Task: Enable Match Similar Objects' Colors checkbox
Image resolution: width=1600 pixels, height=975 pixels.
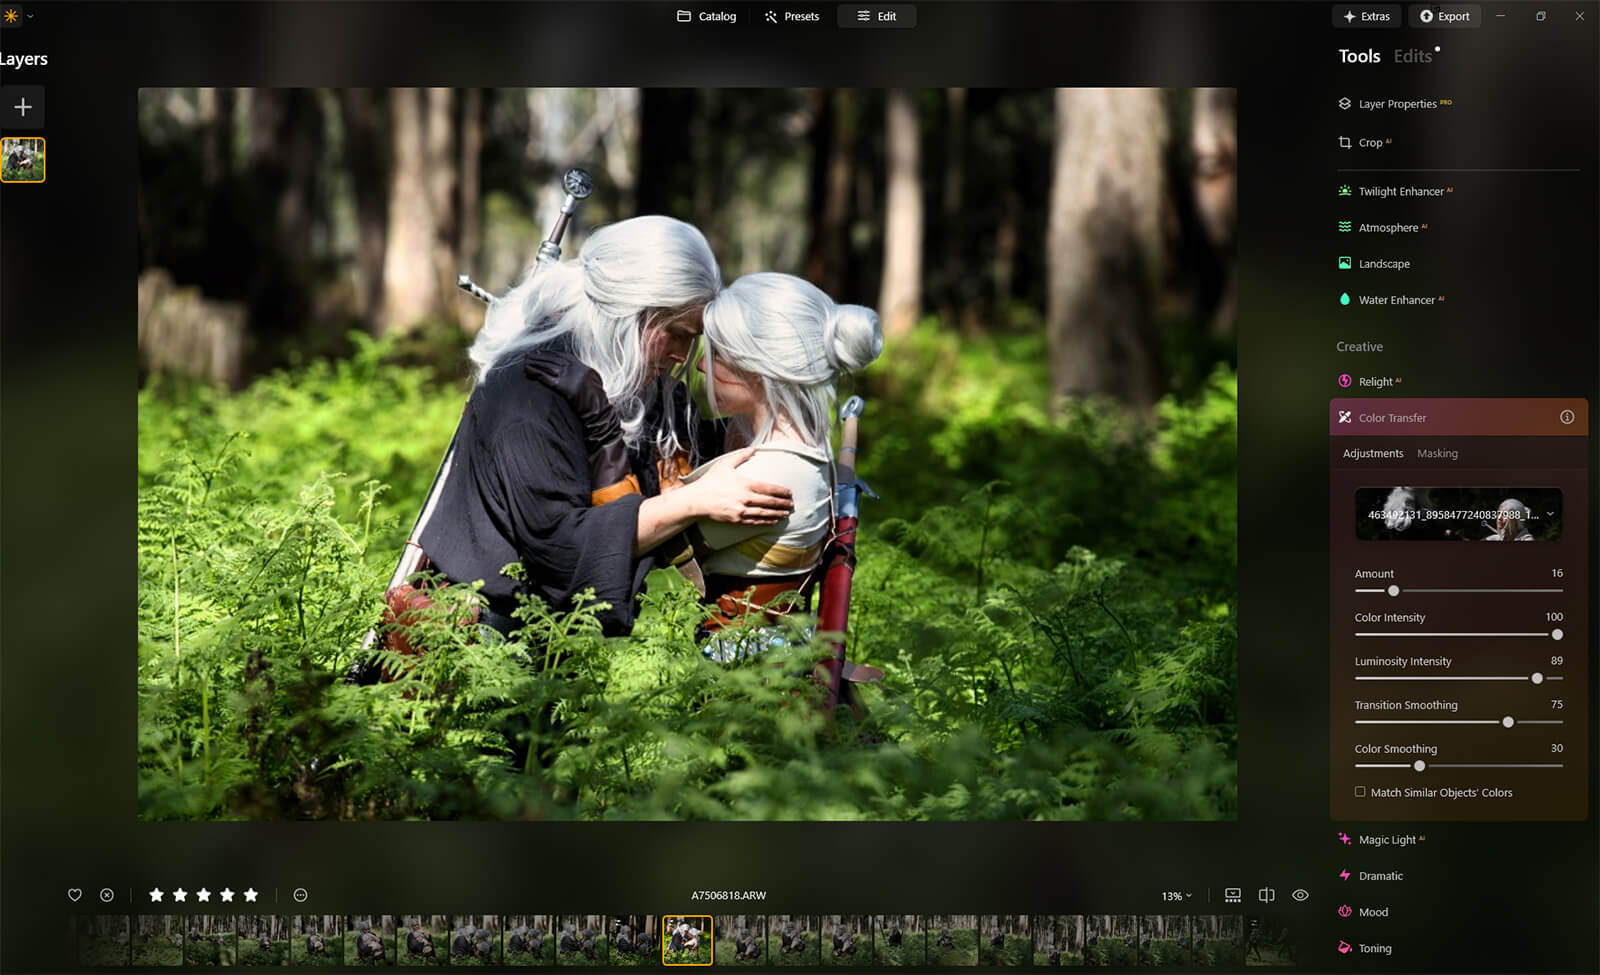Action: 1360,792
